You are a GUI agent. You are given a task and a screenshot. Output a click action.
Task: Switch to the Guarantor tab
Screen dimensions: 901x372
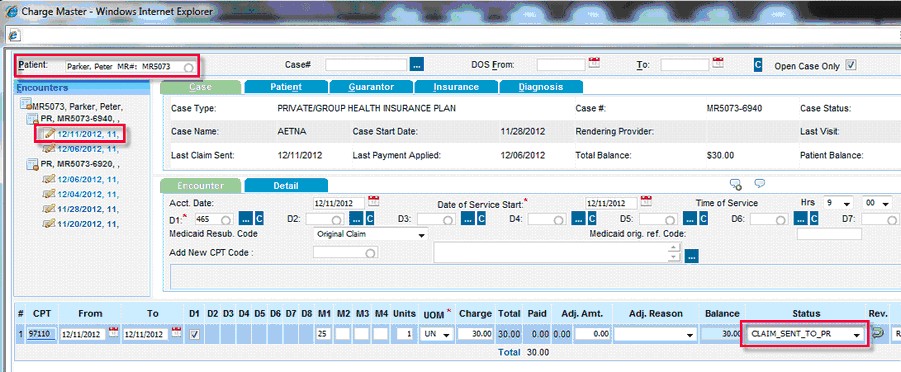tap(371, 87)
